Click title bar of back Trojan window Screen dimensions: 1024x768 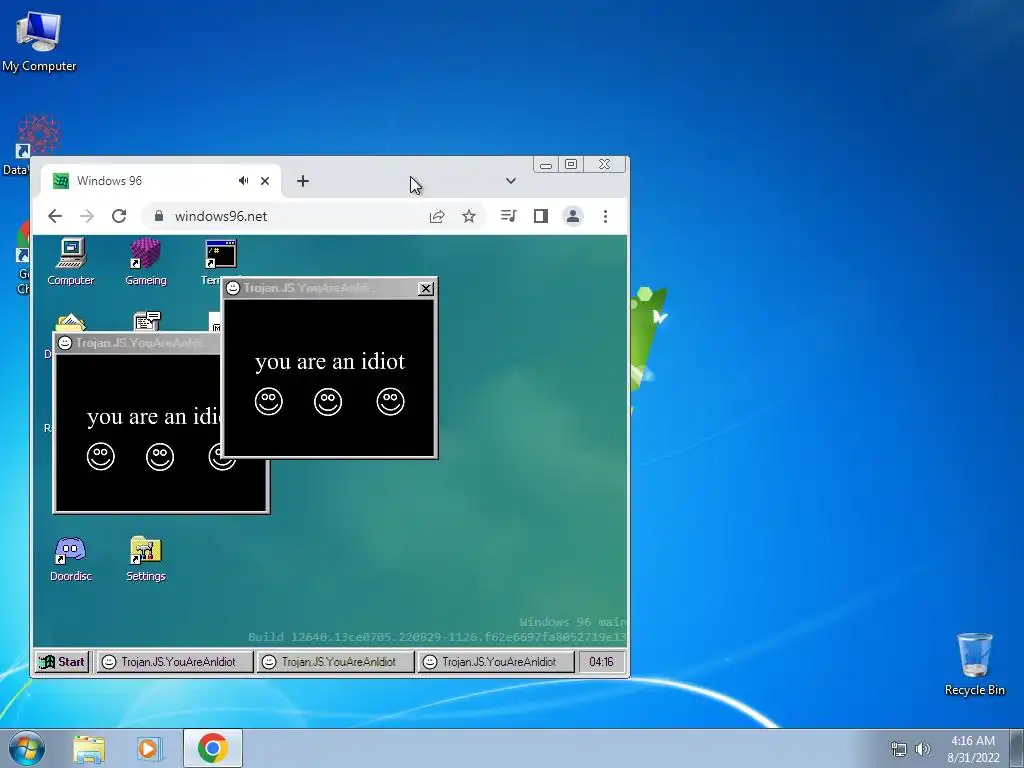[138, 343]
